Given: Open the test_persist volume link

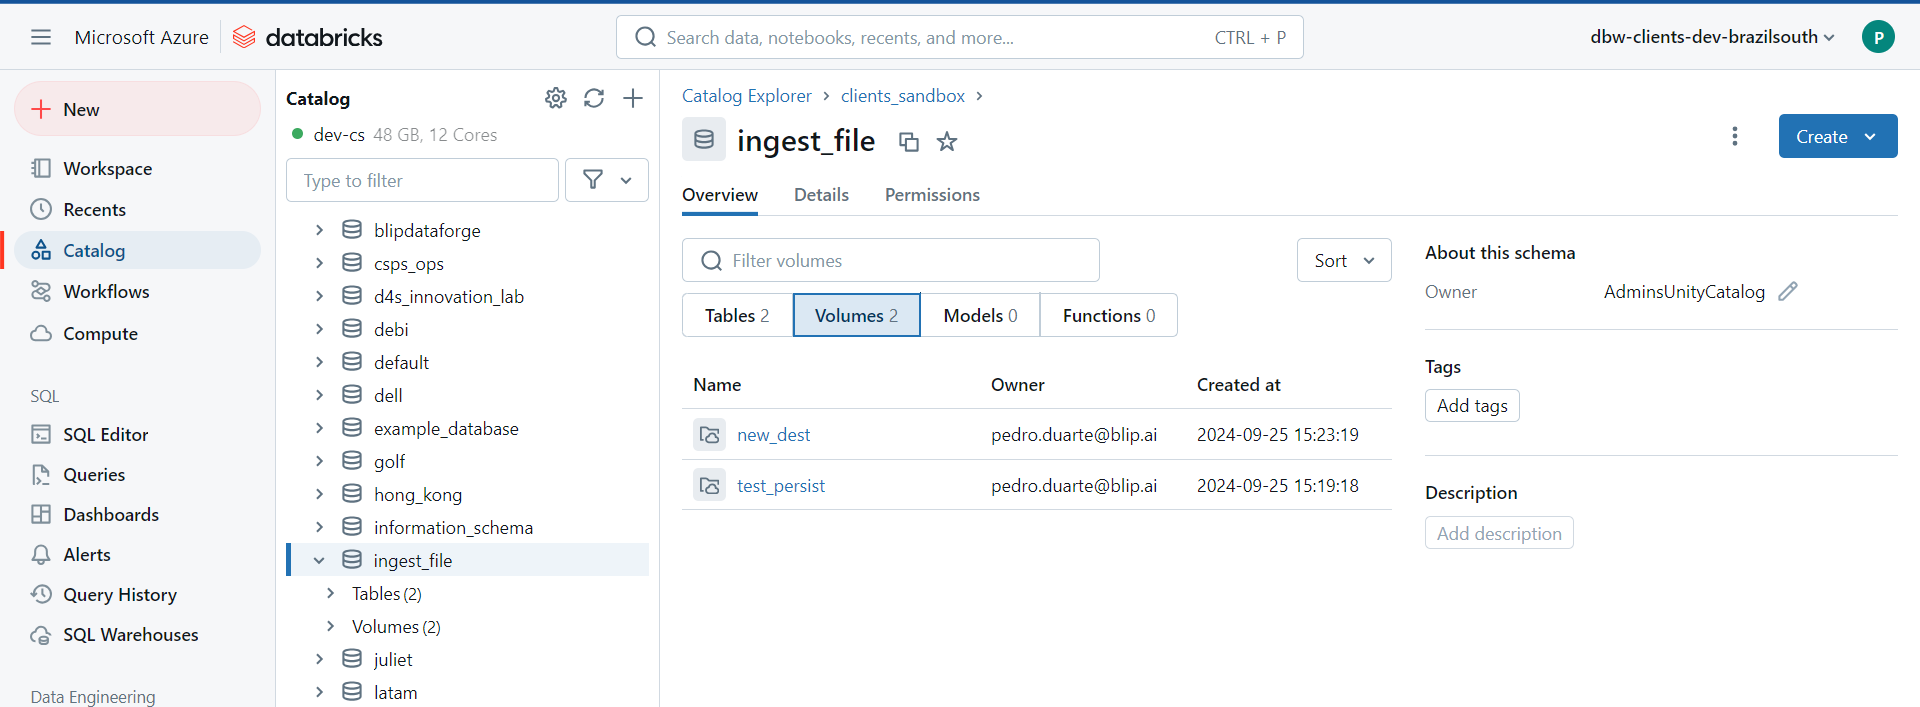Looking at the screenshot, I should [x=781, y=486].
